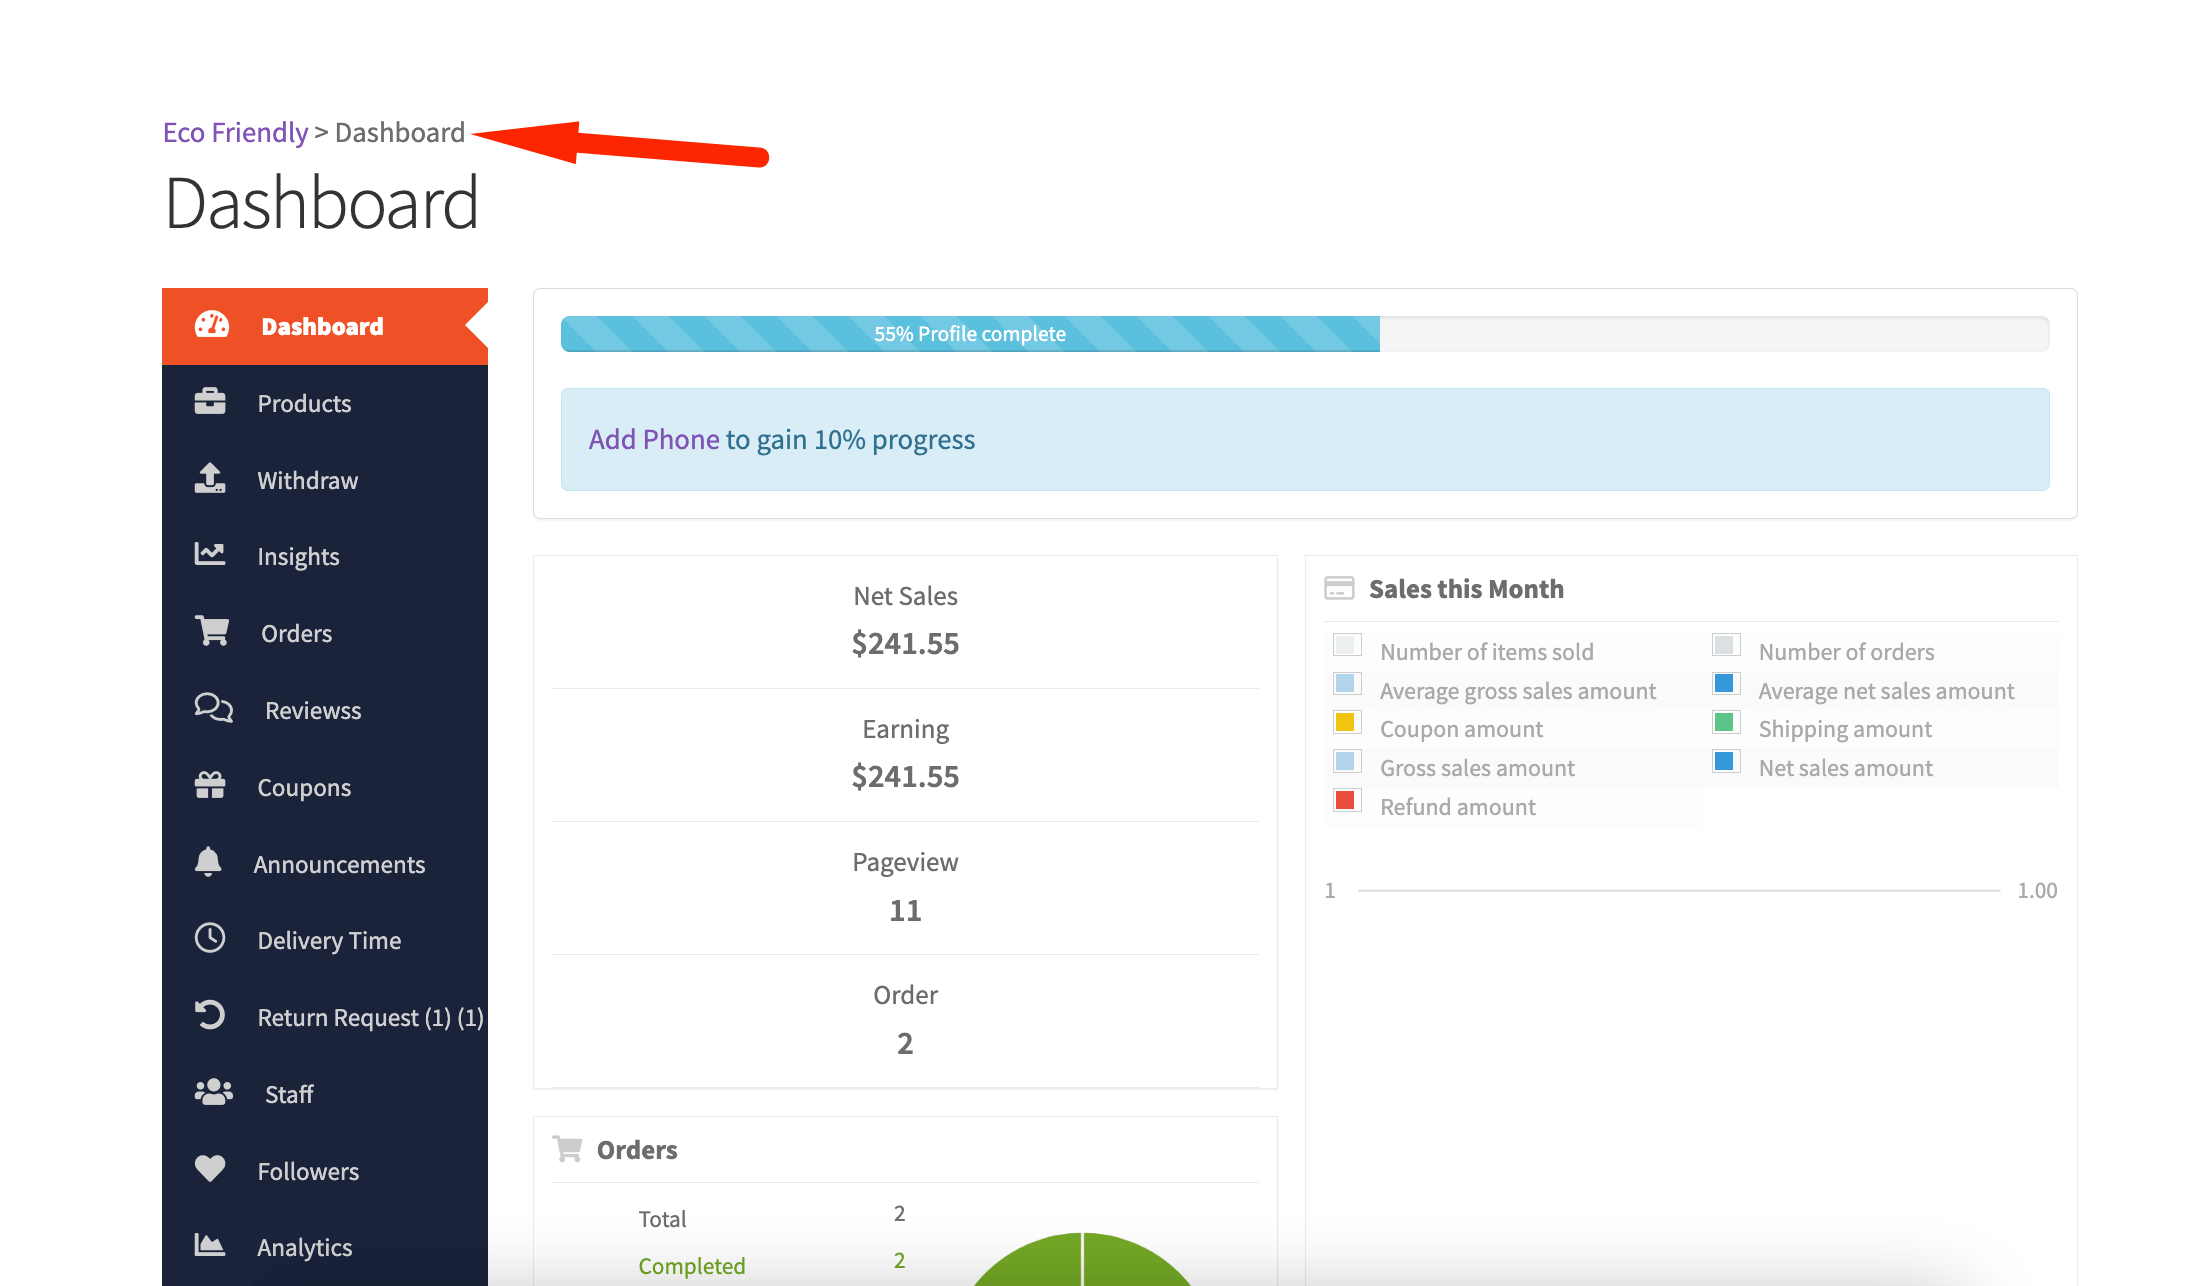Screen dimensions: 2210x1286
Task: Click the 55% Profile complete progress bar
Action: 970,333
